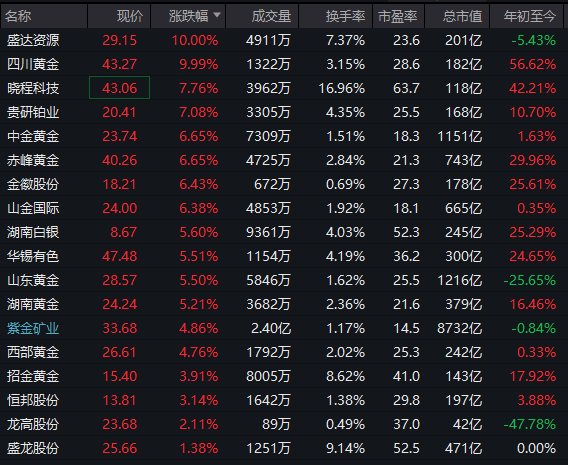The width and height of the screenshot is (568, 465).
Task: Select stock 盛龙股份
Action: (x=33, y=448)
